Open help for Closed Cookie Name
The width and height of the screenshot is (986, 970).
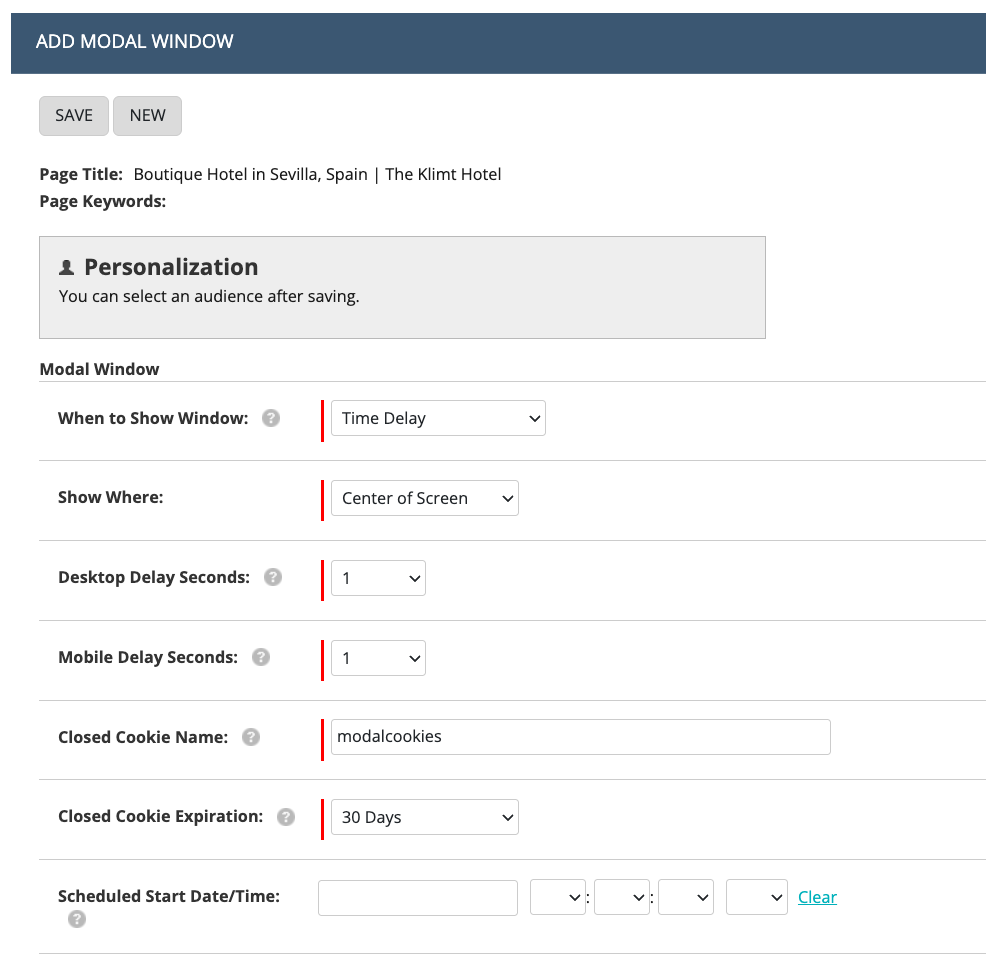(x=251, y=737)
